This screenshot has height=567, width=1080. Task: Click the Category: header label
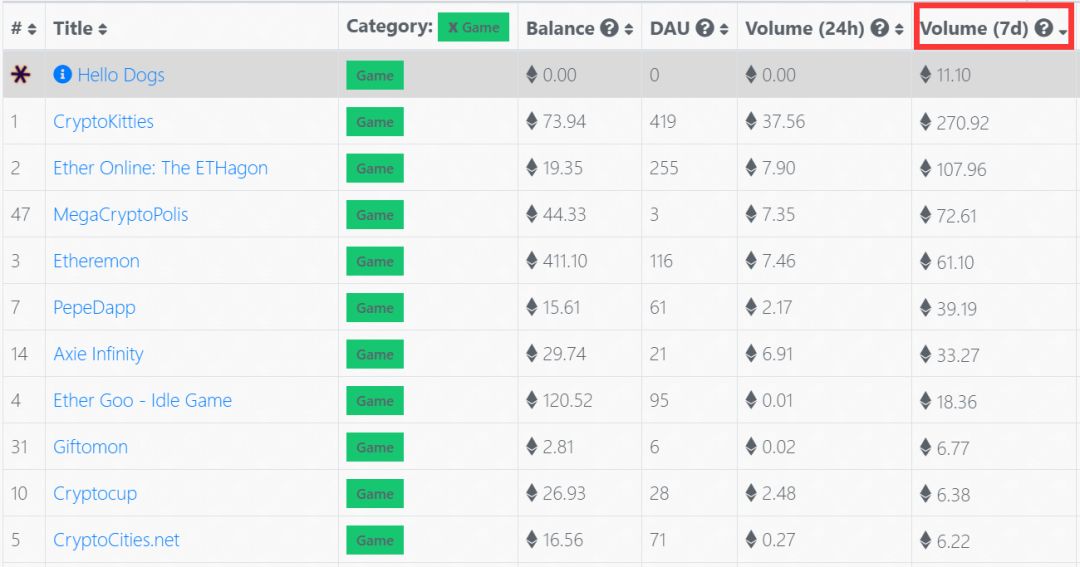tap(389, 26)
